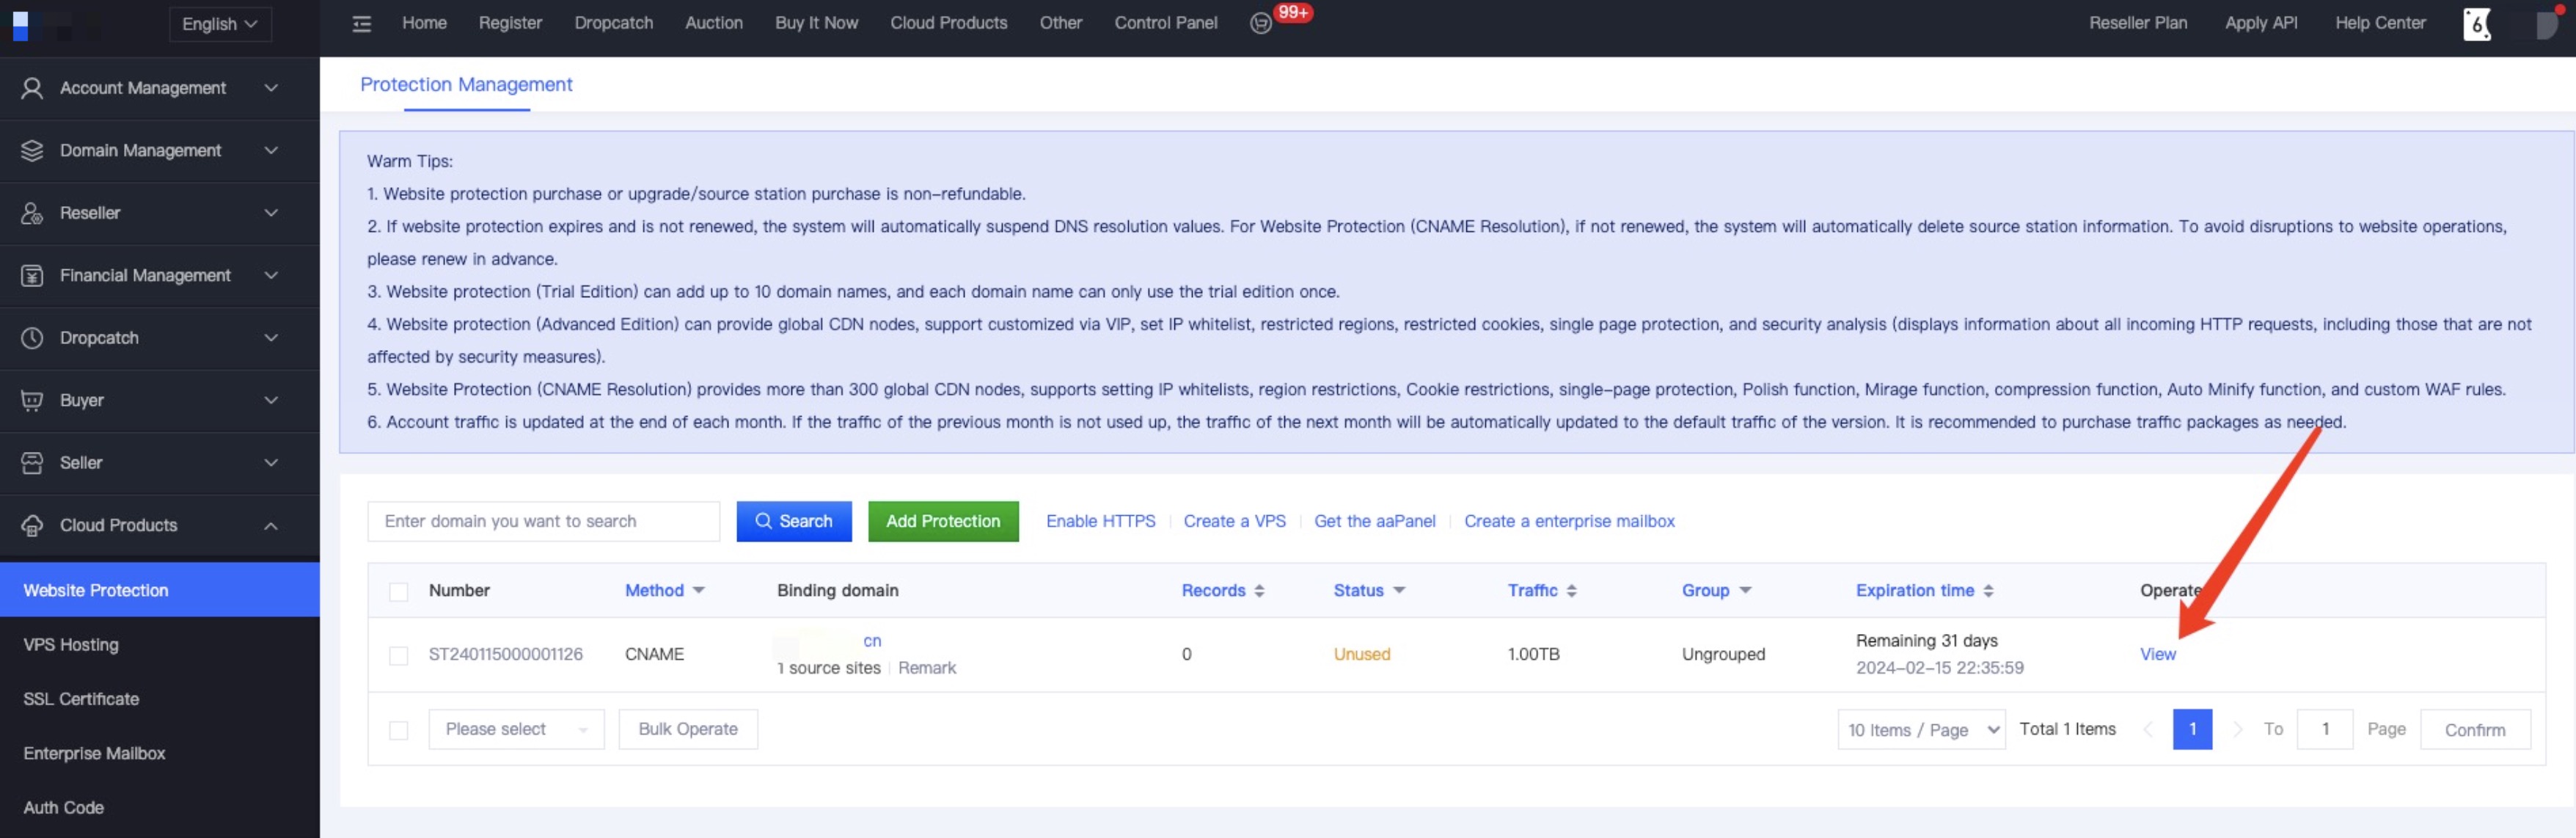The image size is (2576, 838).
Task: Sort by Expiration time column arrows
Action: (x=1988, y=591)
